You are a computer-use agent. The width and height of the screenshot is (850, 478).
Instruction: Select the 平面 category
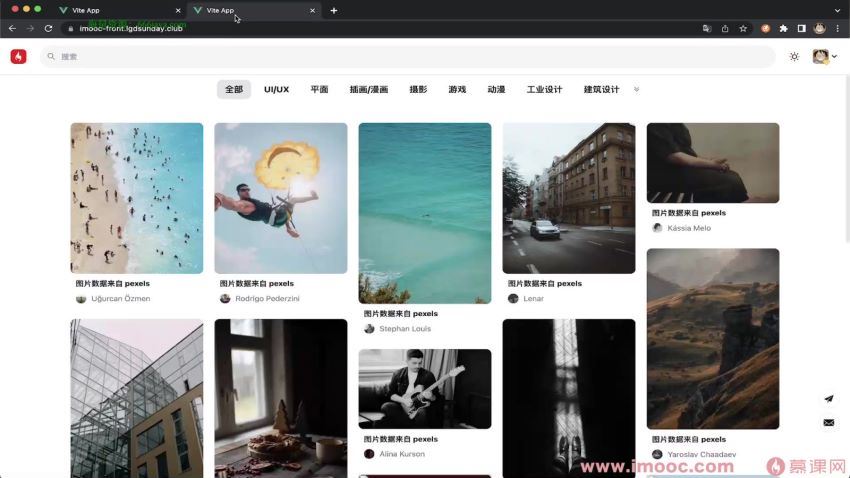tap(319, 89)
